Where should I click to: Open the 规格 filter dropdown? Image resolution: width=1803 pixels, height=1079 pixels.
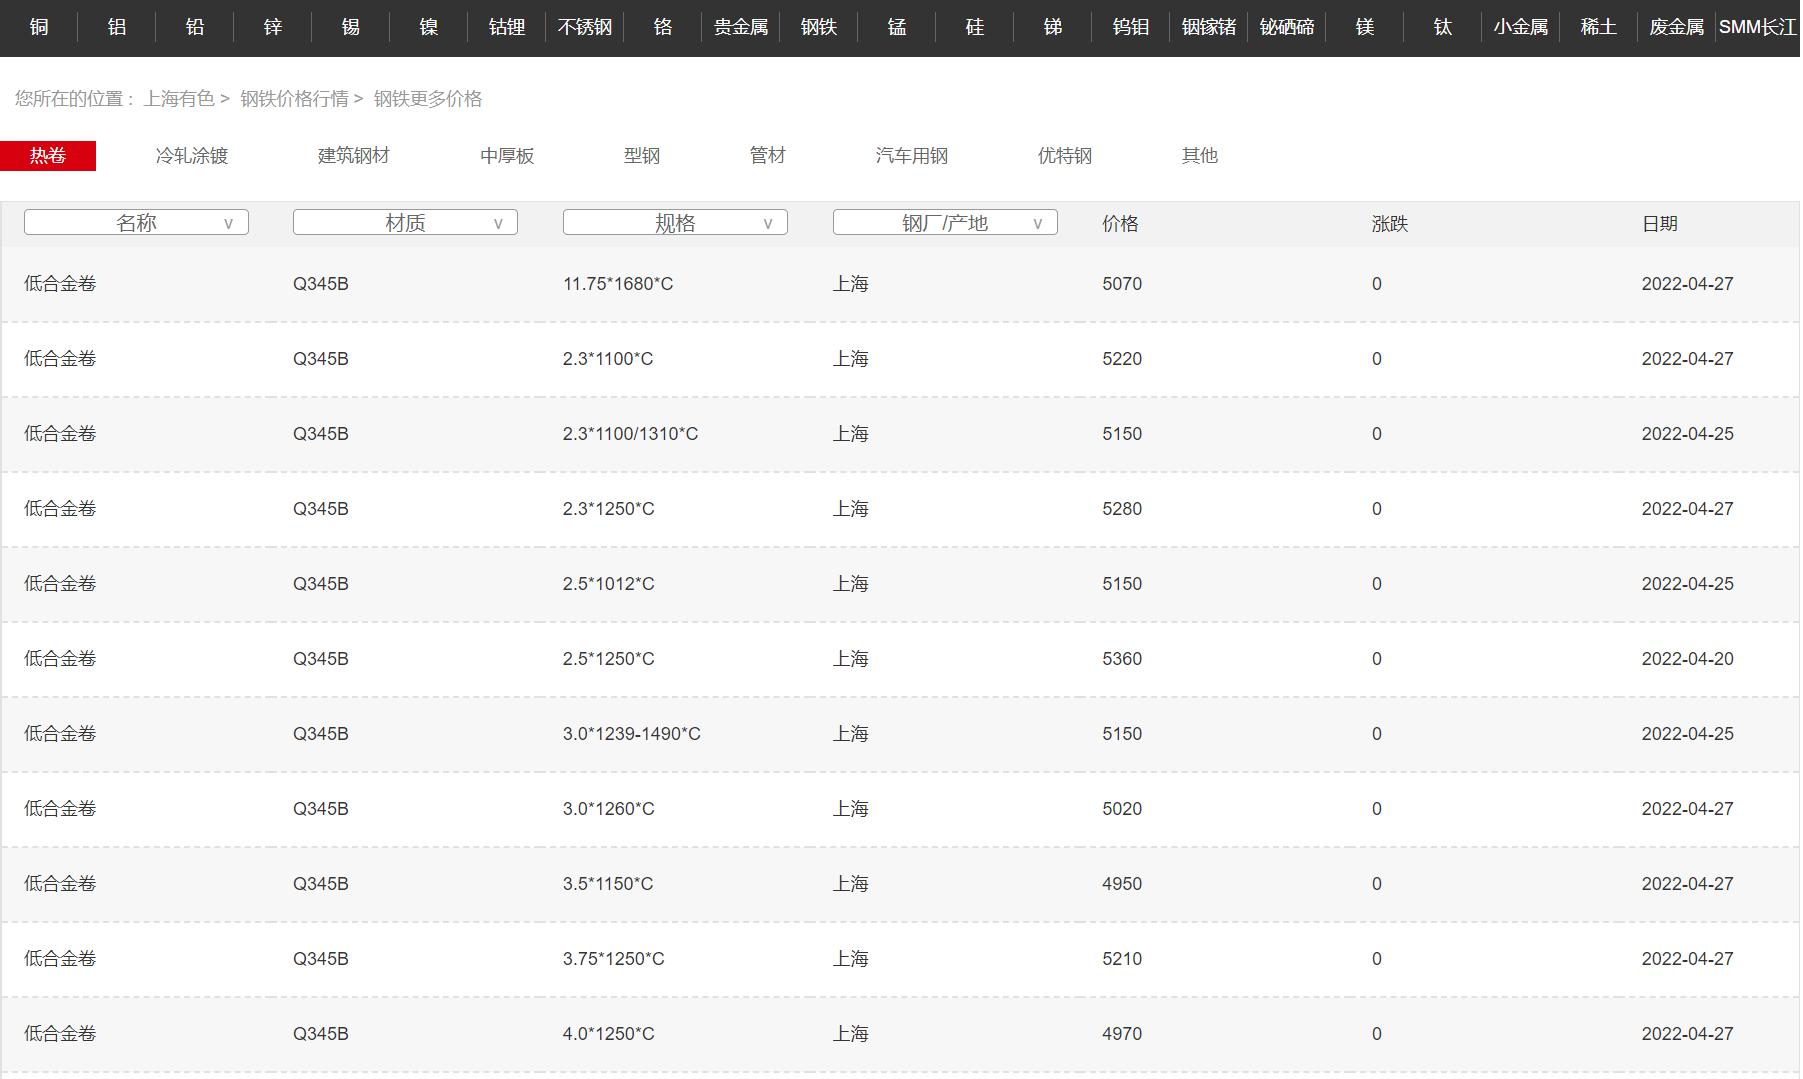[675, 223]
